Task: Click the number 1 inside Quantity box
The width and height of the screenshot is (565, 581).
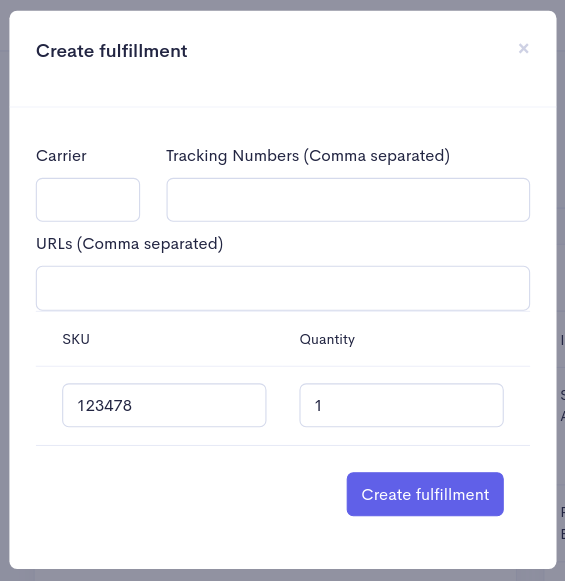Action: coord(318,406)
